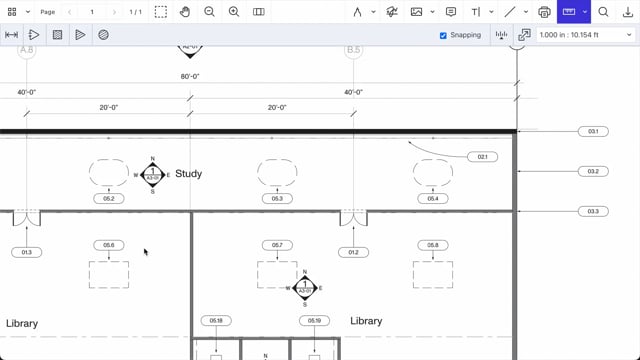Image resolution: width=640 pixels, height=360 pixels.
Task: Select the image insert tool
Action: click(x=416, y=12)
